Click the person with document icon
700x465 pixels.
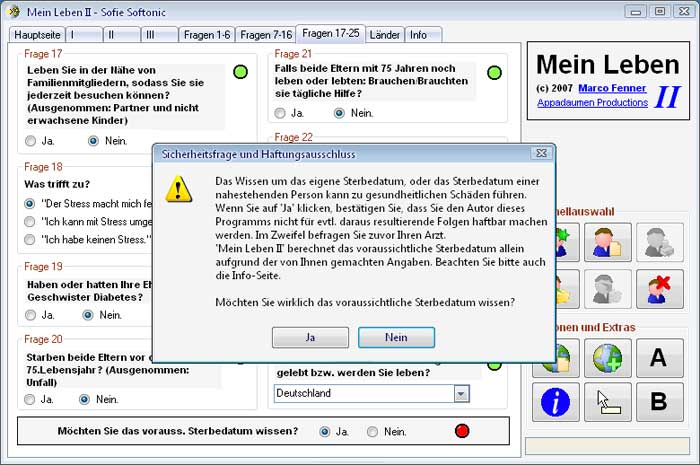tap(608, 242)
